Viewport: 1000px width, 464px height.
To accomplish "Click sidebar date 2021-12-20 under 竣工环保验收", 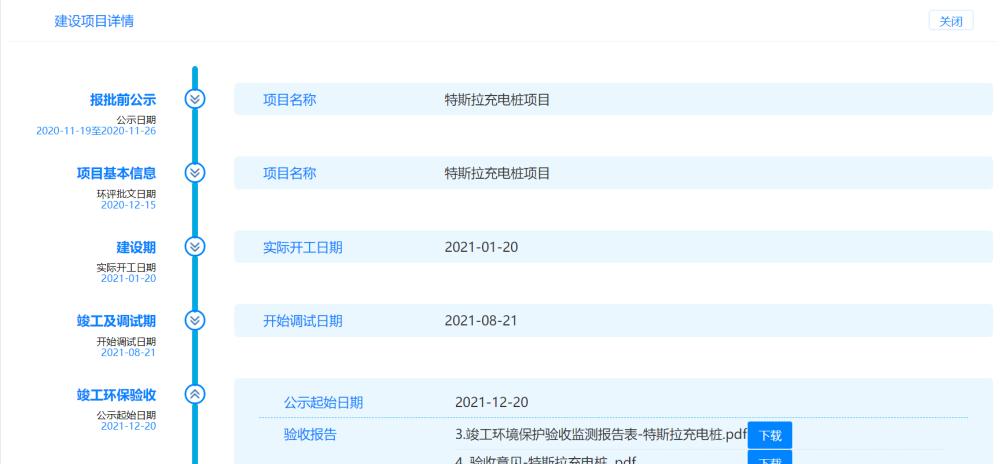I will 128,426.
